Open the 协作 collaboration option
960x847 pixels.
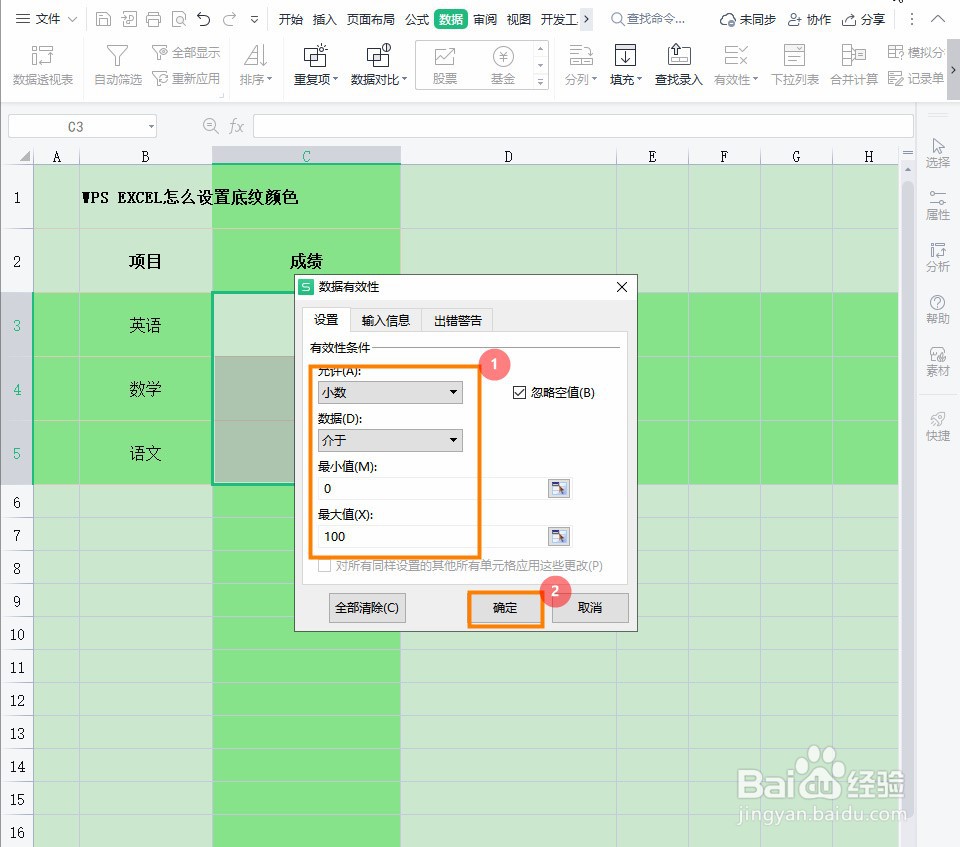[809, 20]
